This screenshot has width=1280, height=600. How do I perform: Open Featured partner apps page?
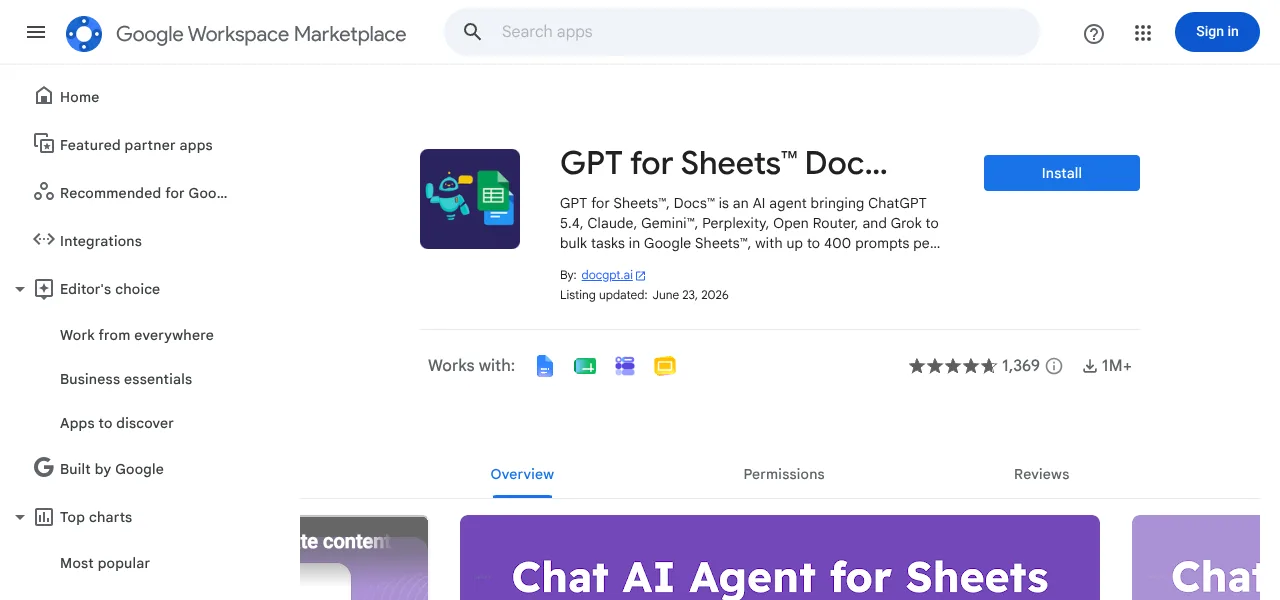click(136, 145)
